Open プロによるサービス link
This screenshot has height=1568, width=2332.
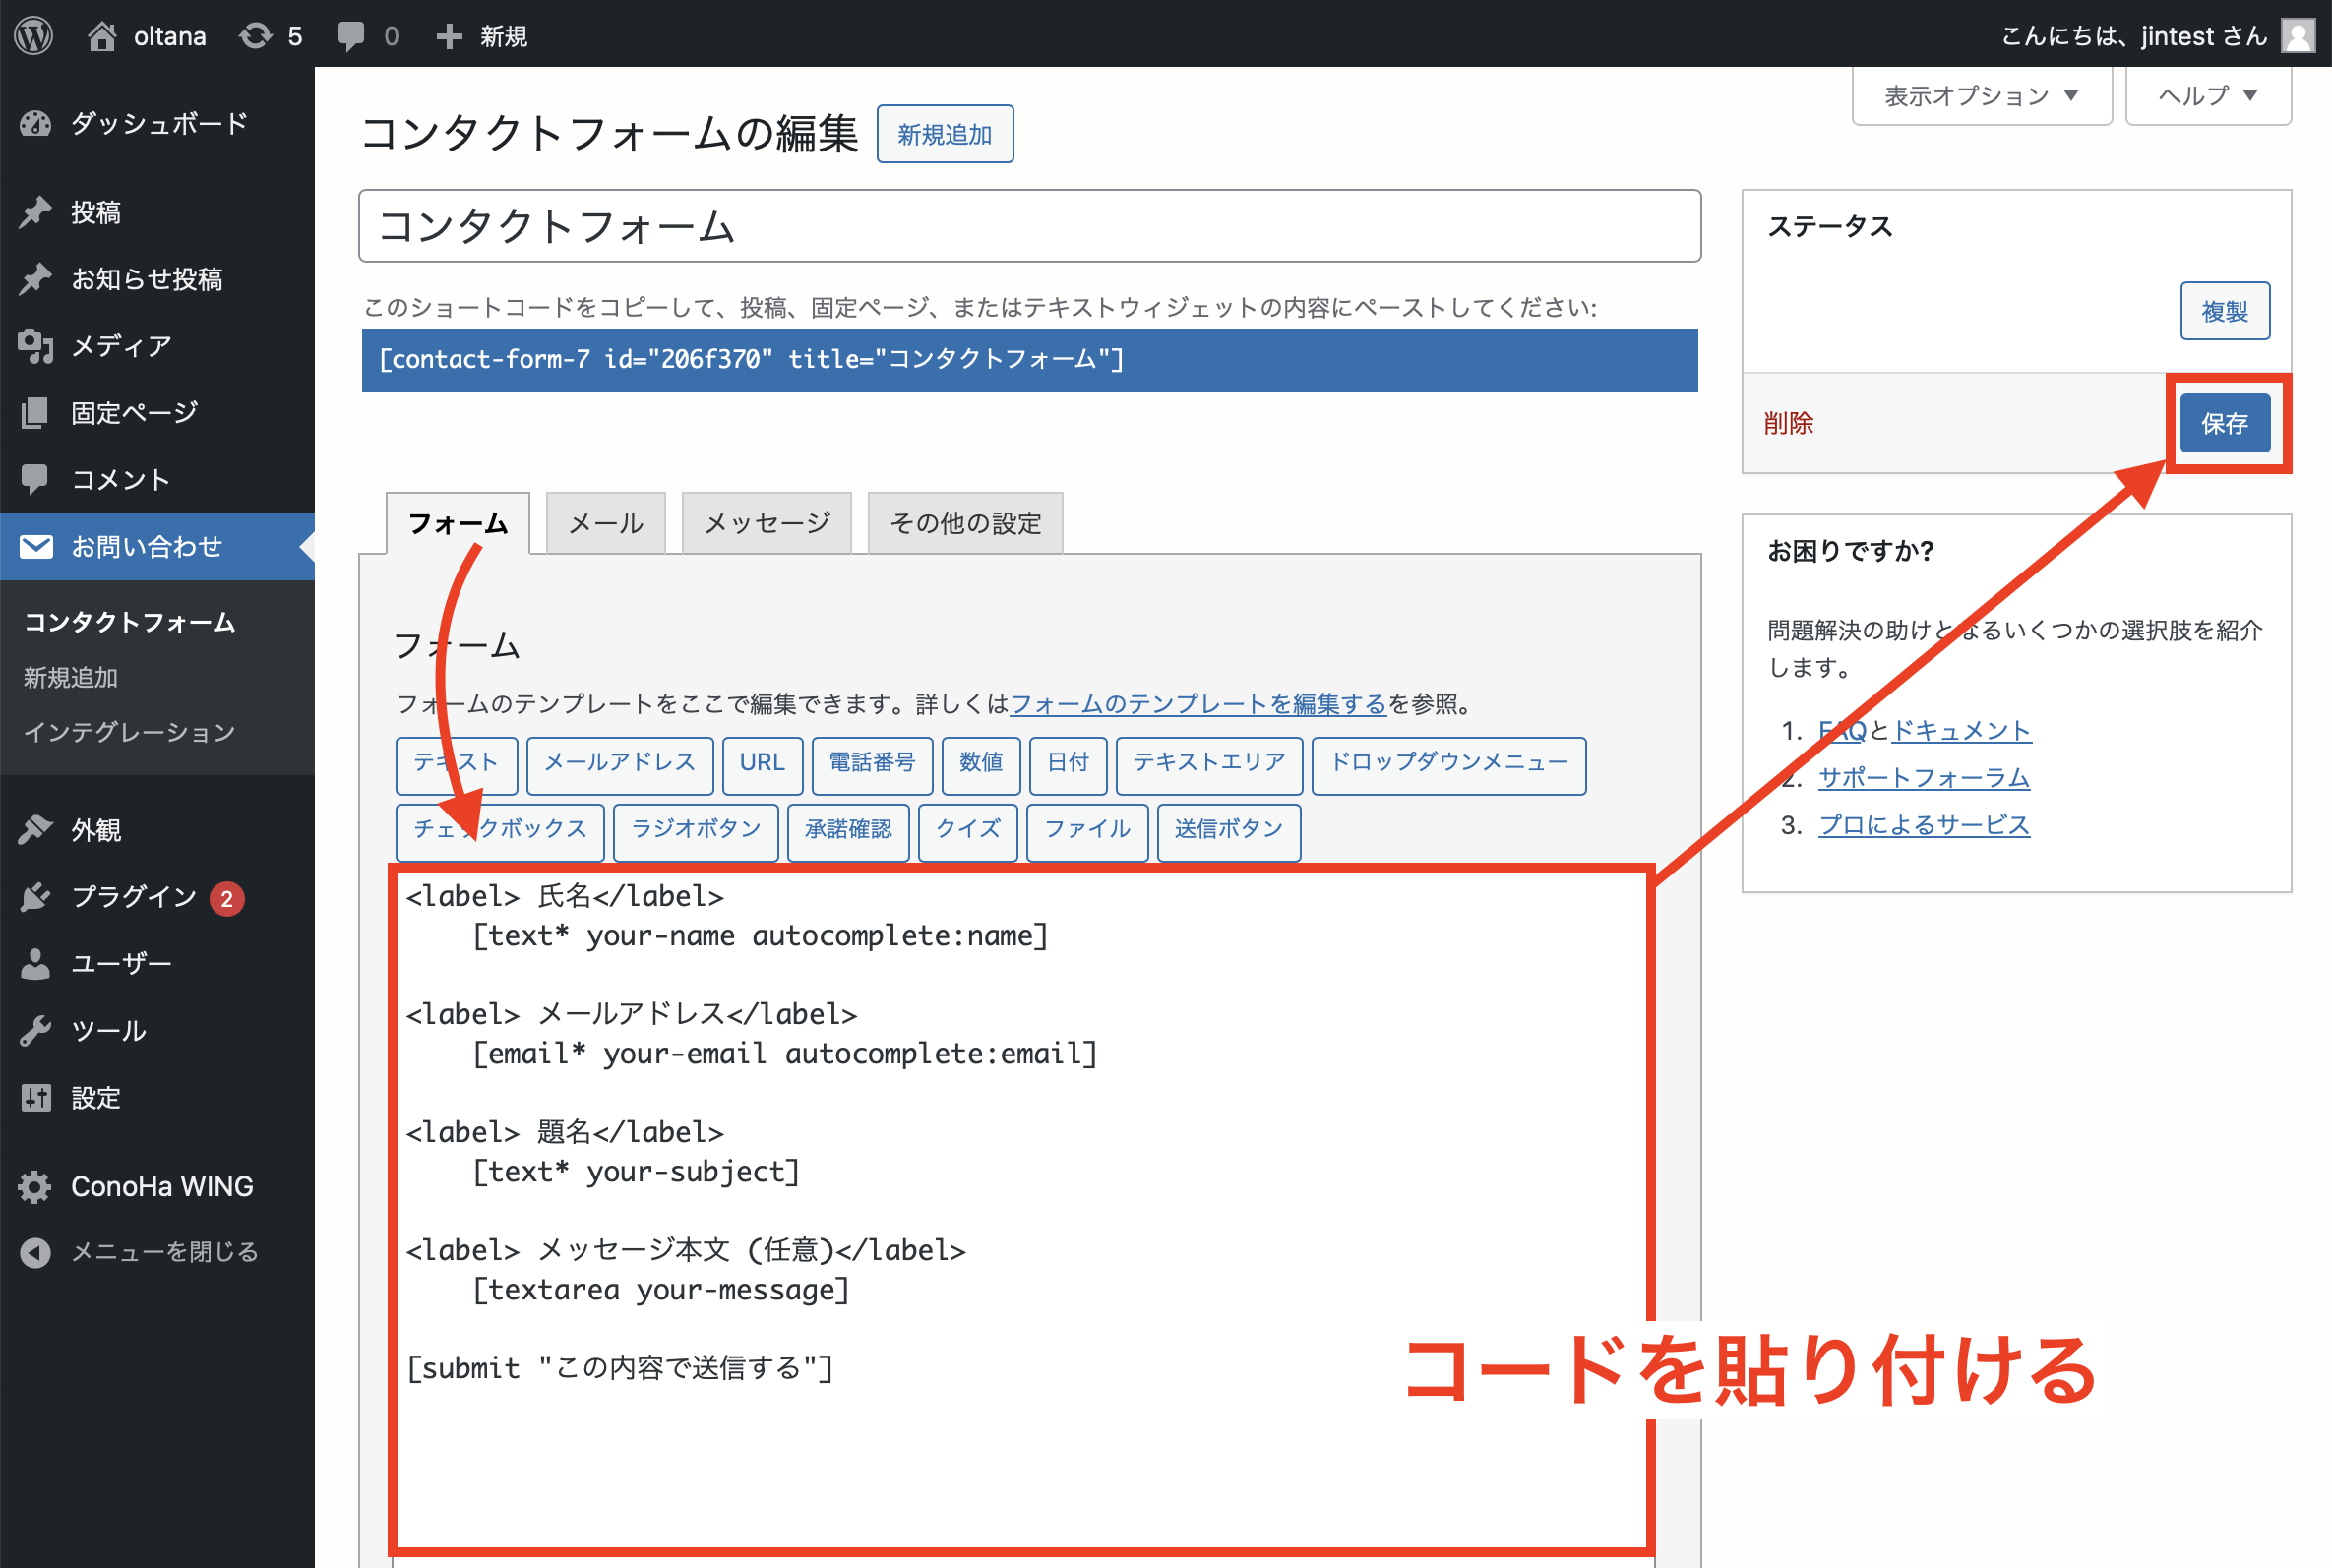coord(1923,825)
